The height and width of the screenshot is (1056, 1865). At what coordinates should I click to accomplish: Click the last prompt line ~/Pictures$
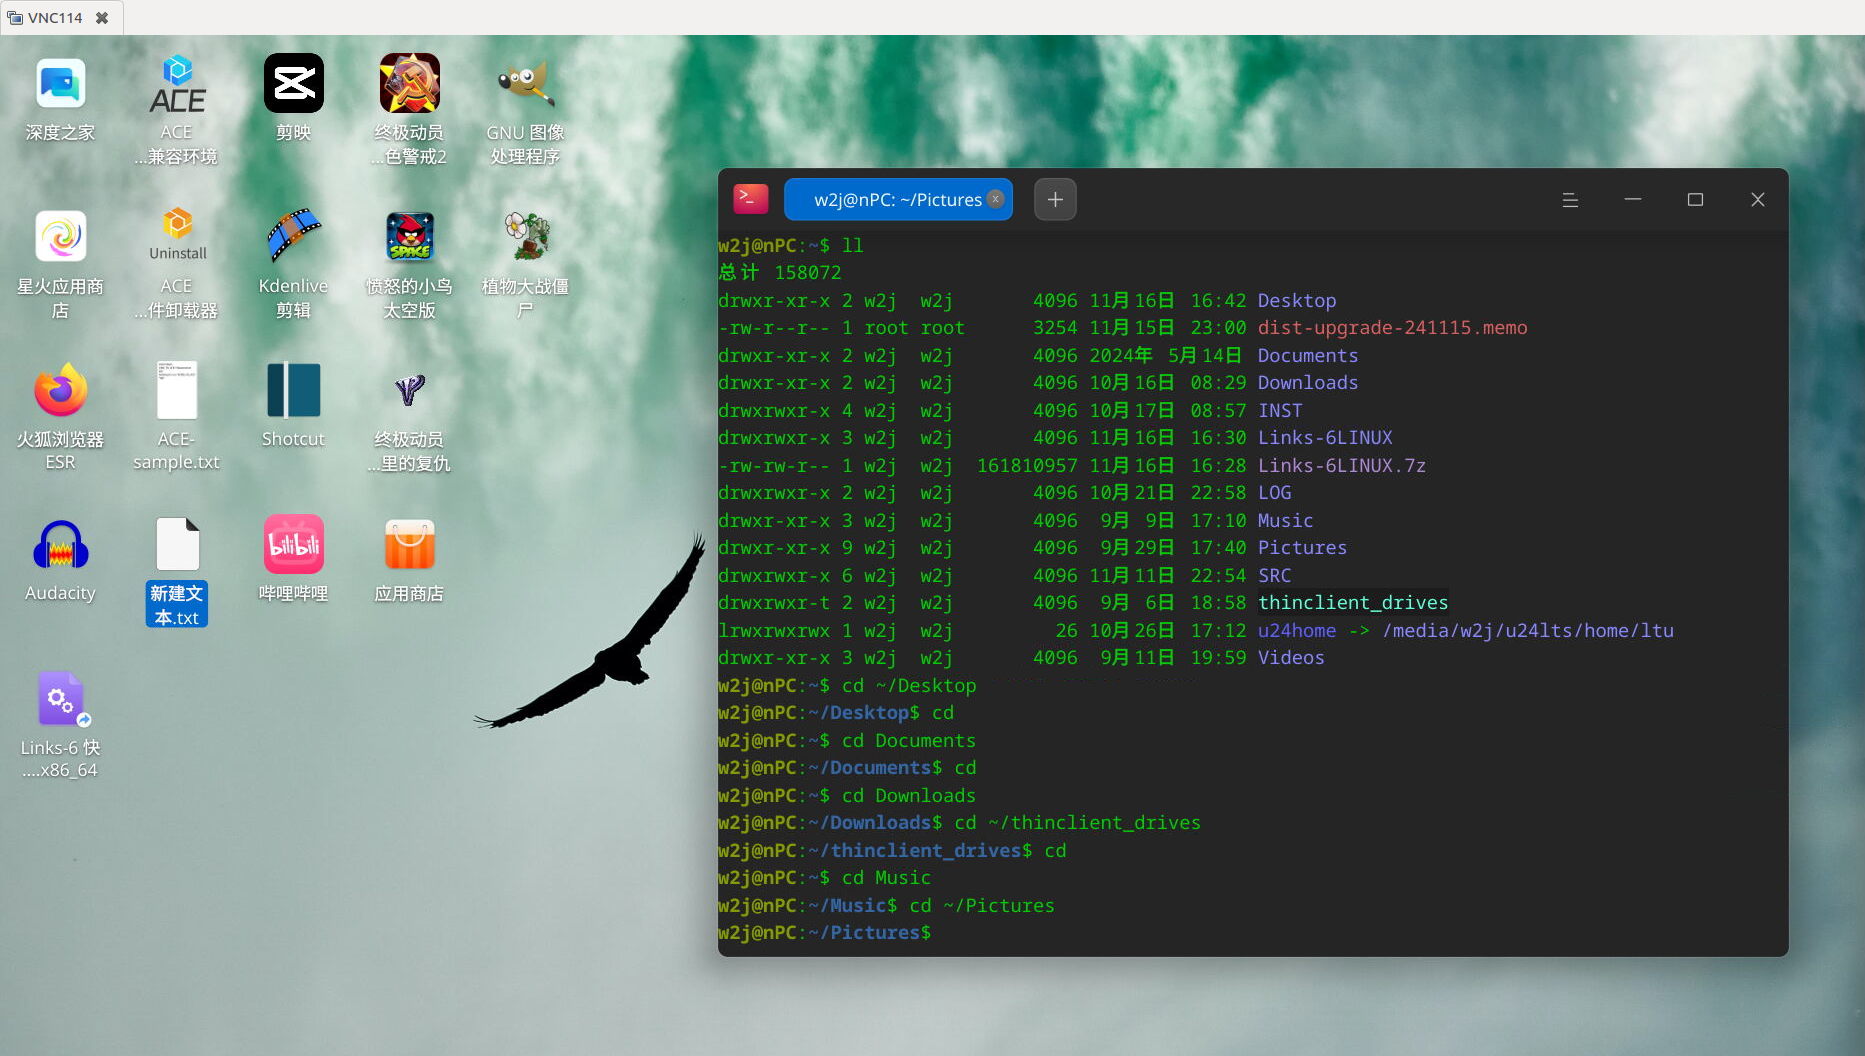(825, 933)
